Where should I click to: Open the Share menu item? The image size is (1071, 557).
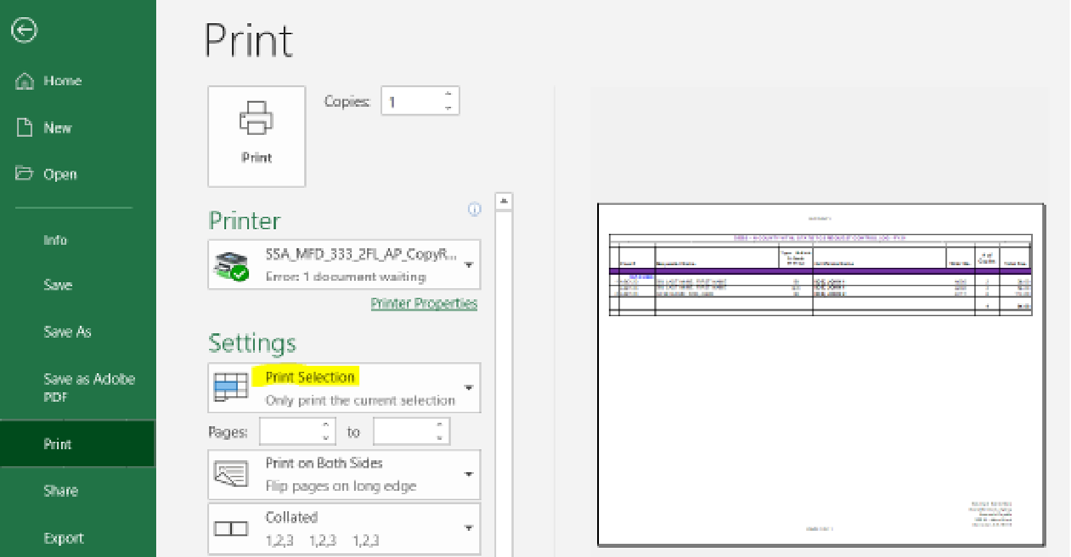tap(61, 491)
